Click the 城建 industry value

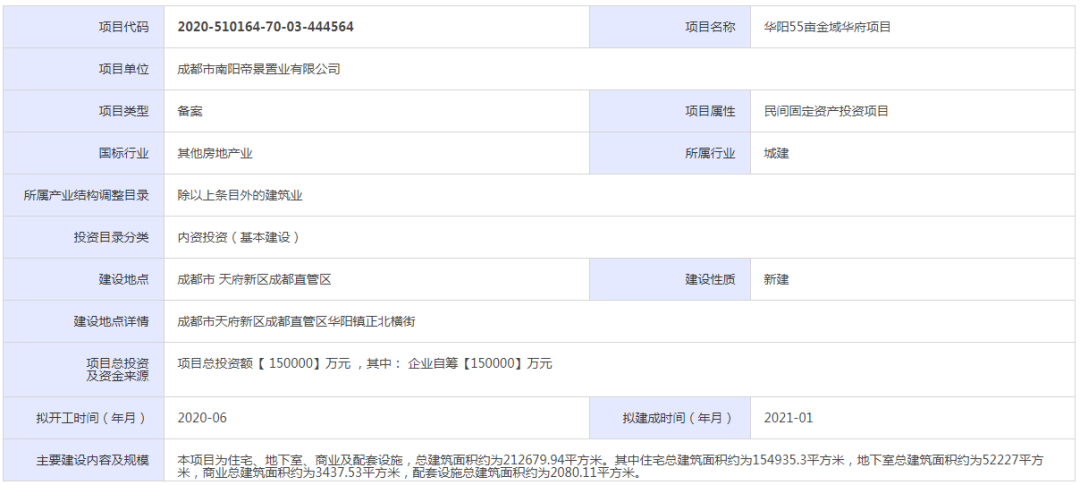point(776,153)
